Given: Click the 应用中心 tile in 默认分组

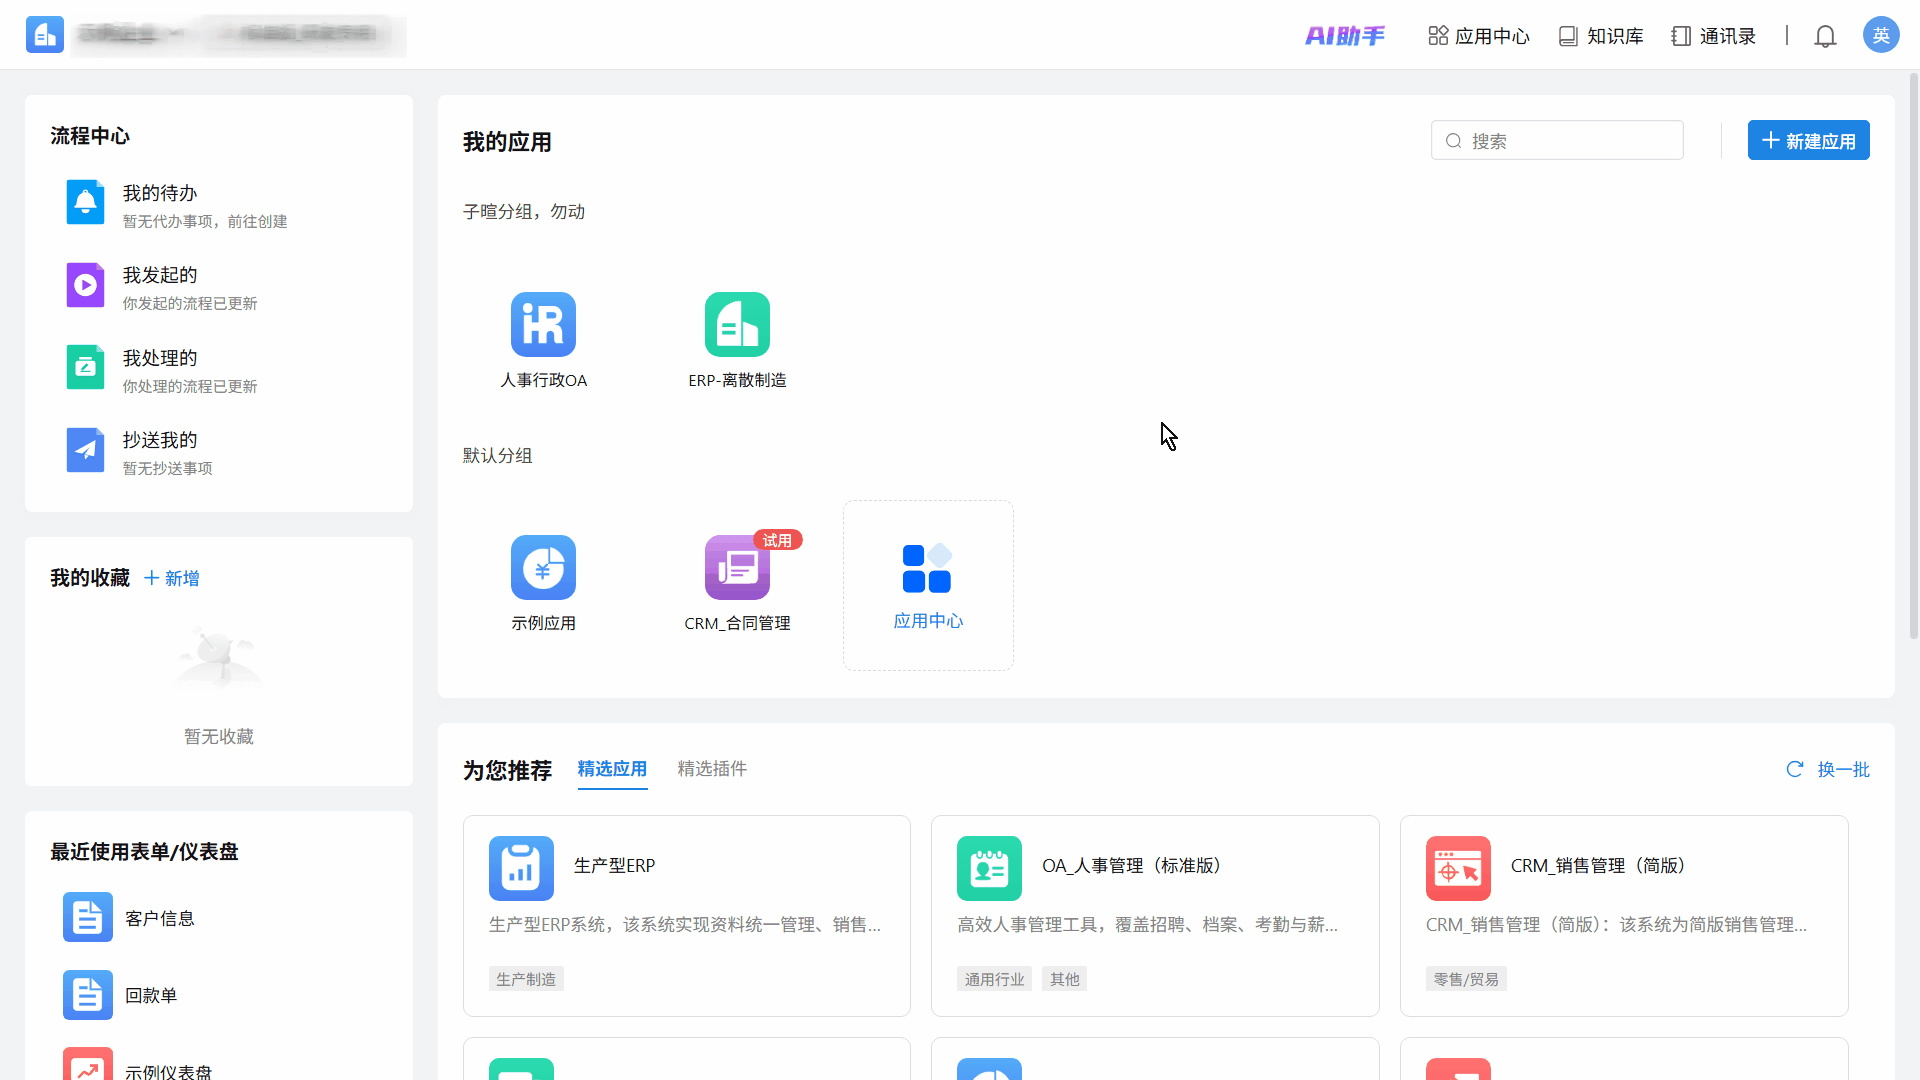Looking at the screenshot, I should coord(927,585).
